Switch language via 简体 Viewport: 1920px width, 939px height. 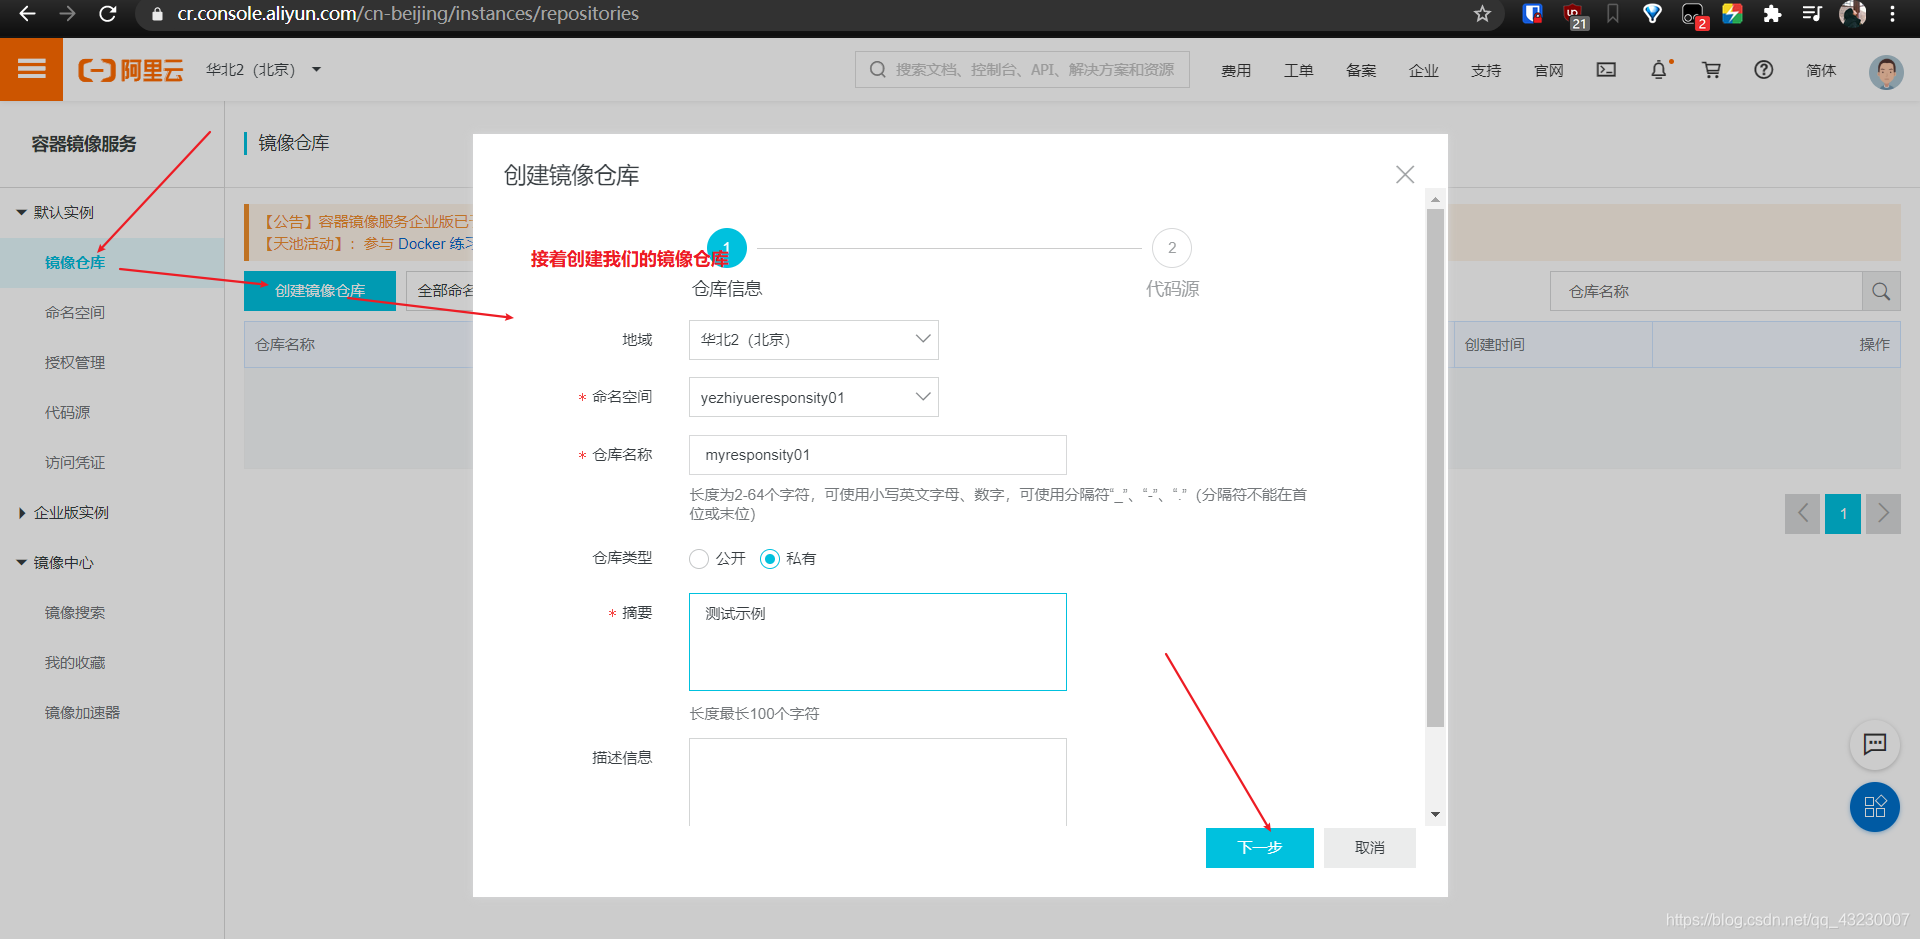click(1821, 70)
